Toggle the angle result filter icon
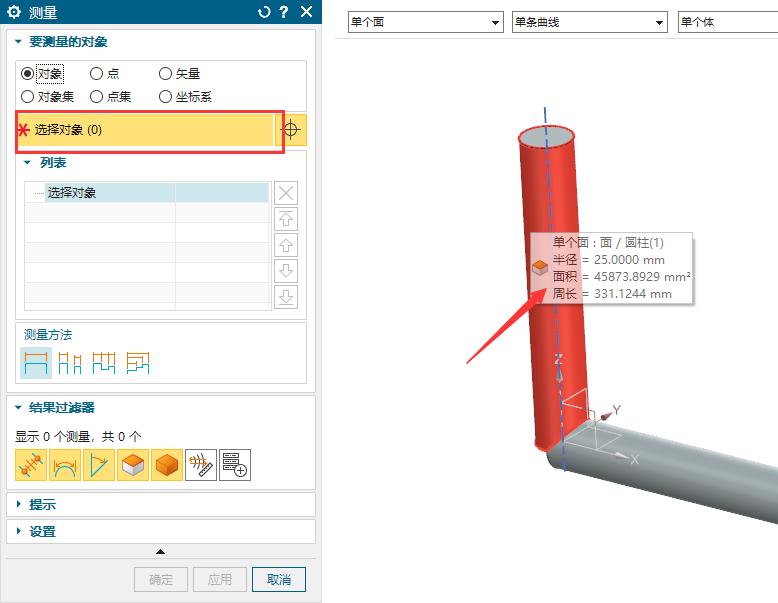 tap(100, 466)
